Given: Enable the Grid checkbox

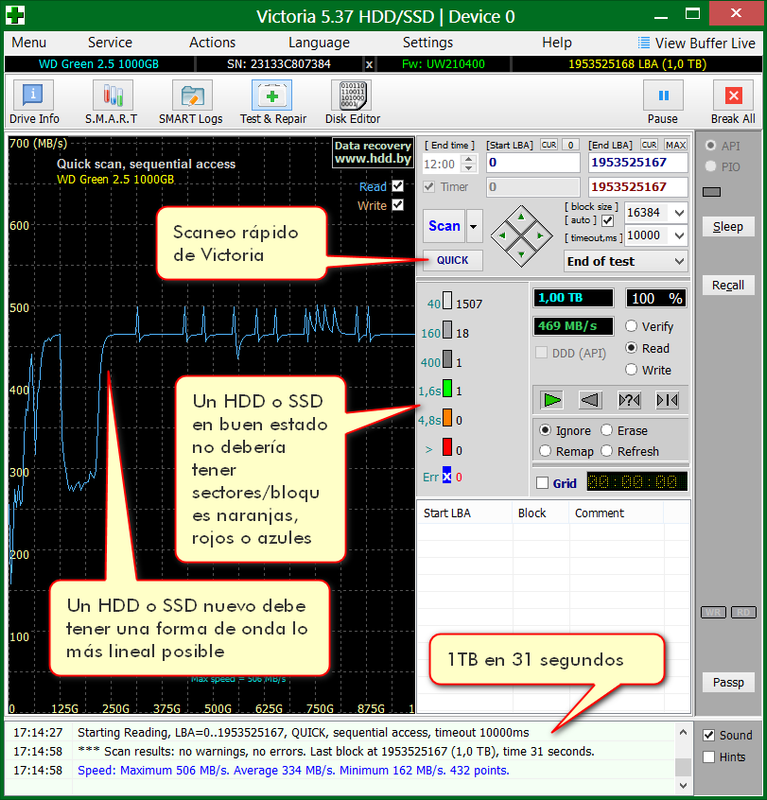Looking at the screenshot, I should (542, 483).
